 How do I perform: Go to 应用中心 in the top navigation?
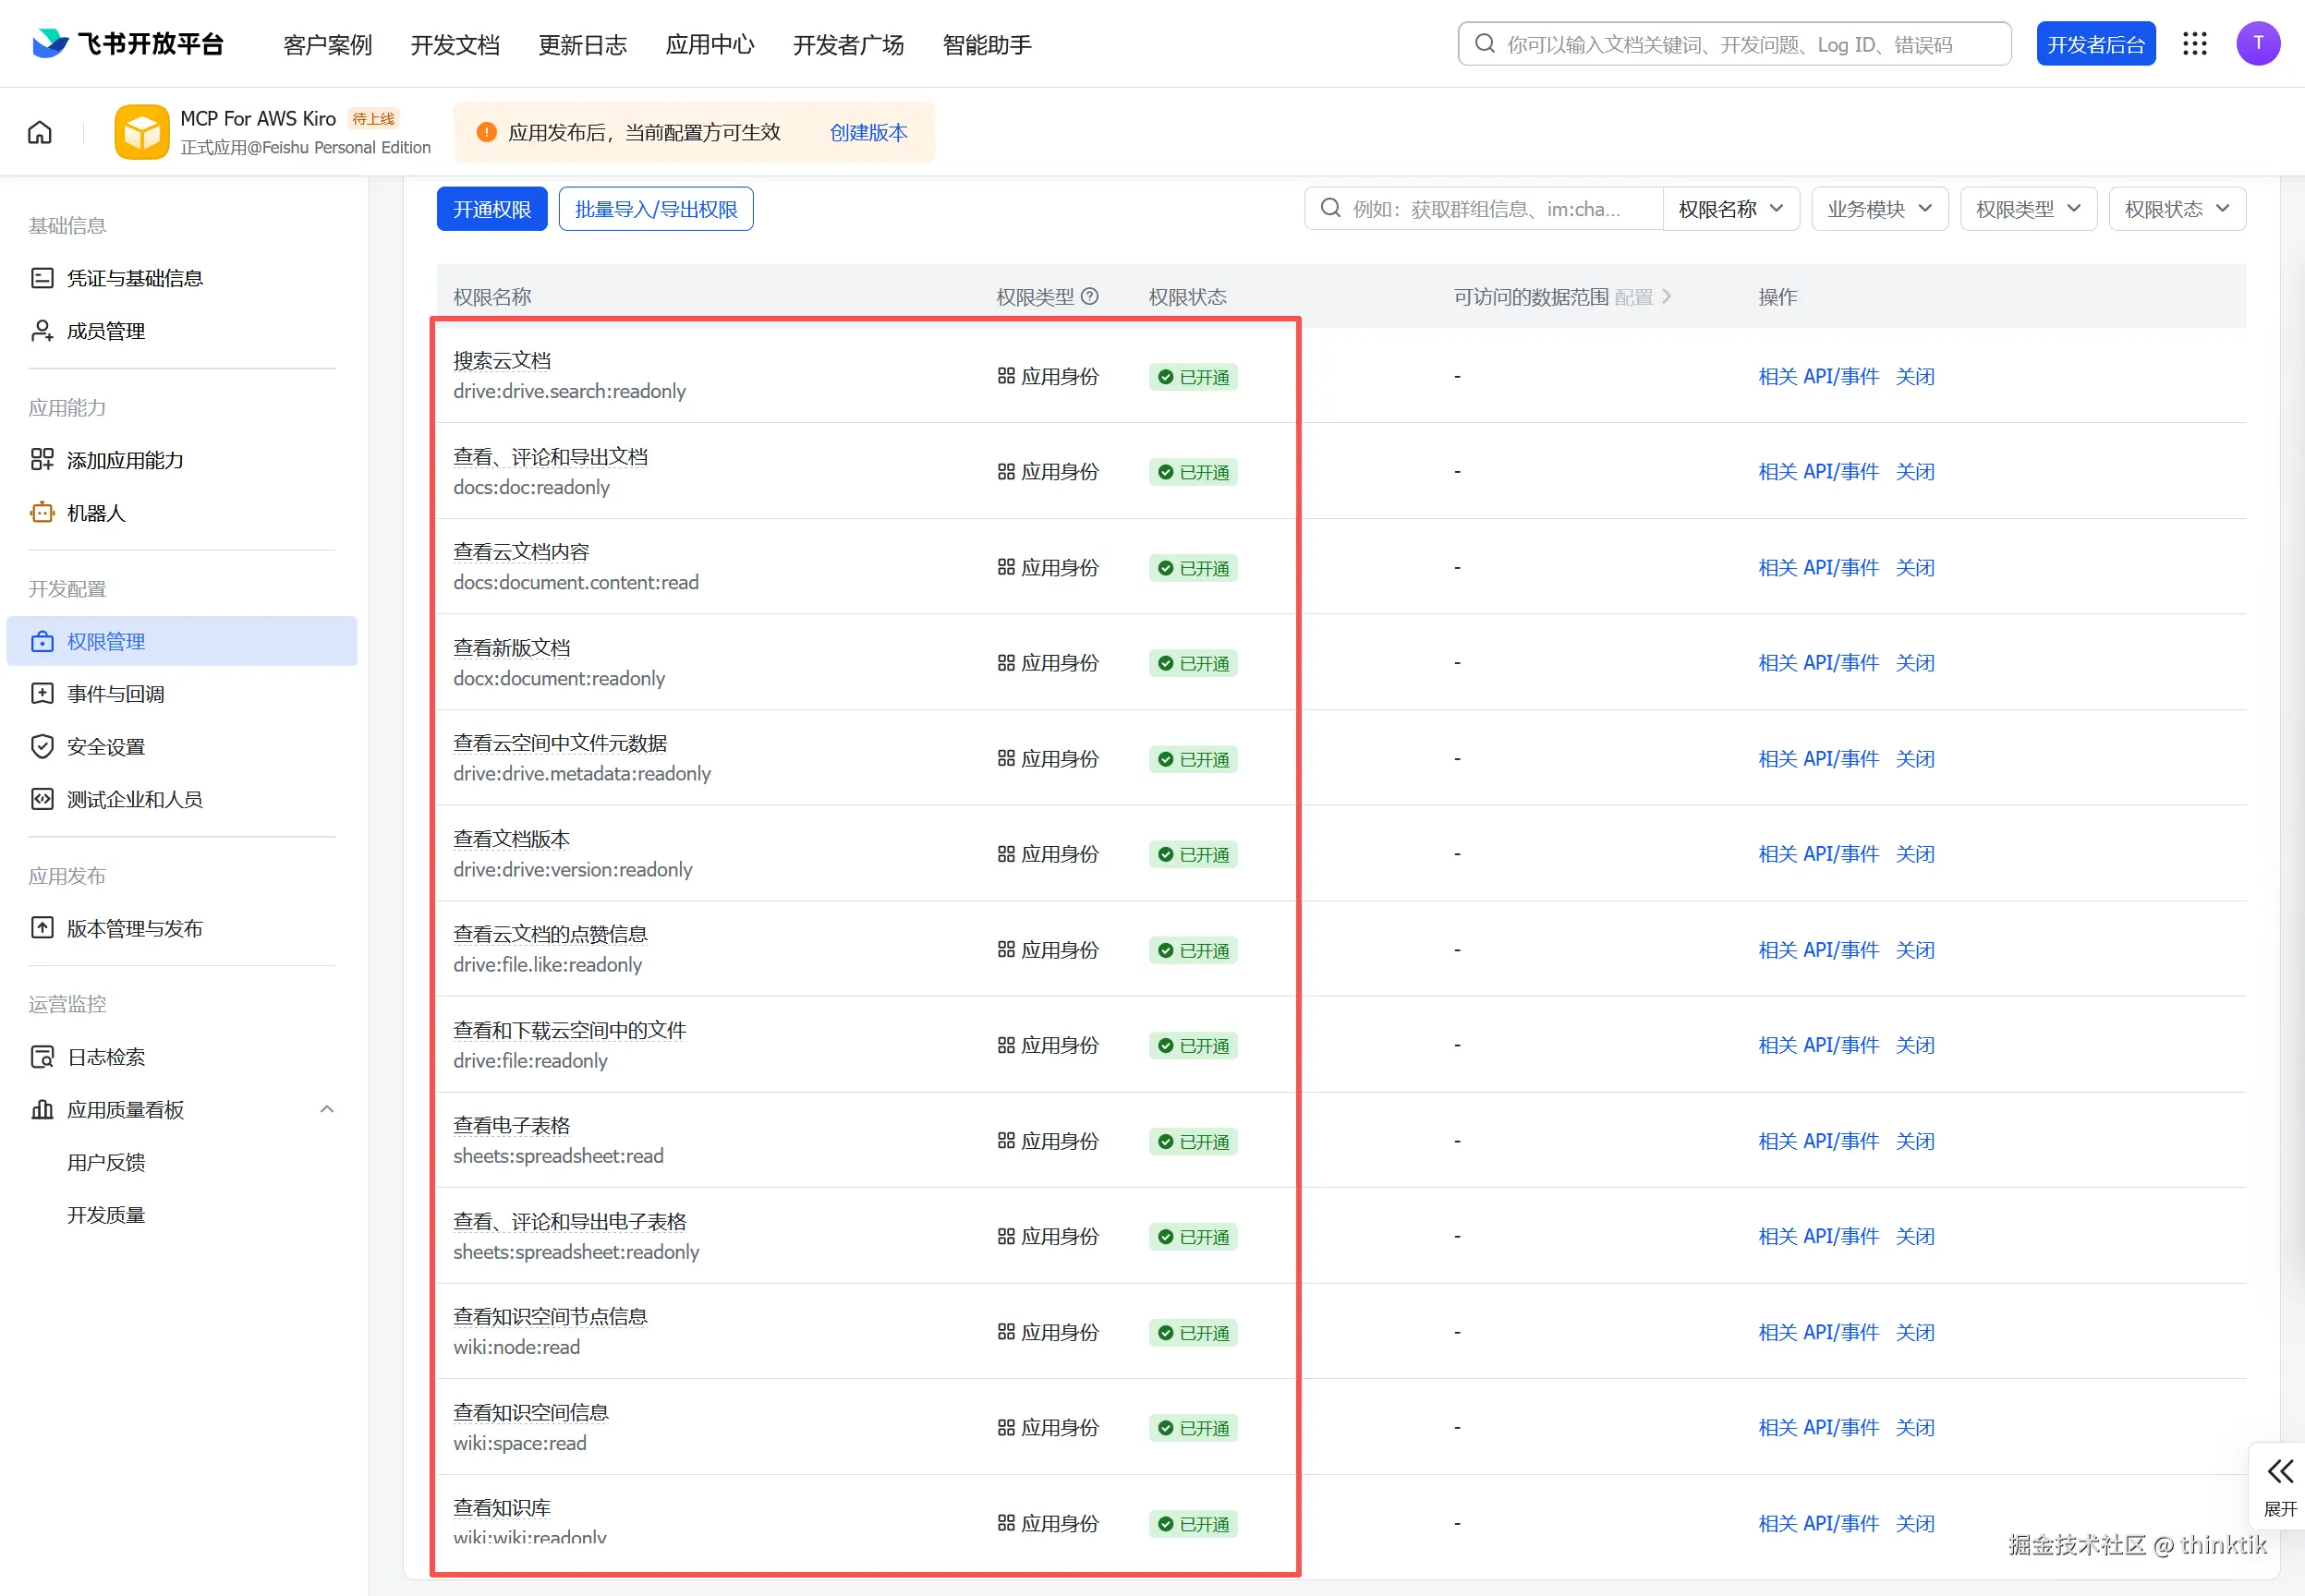coord(710,45)
